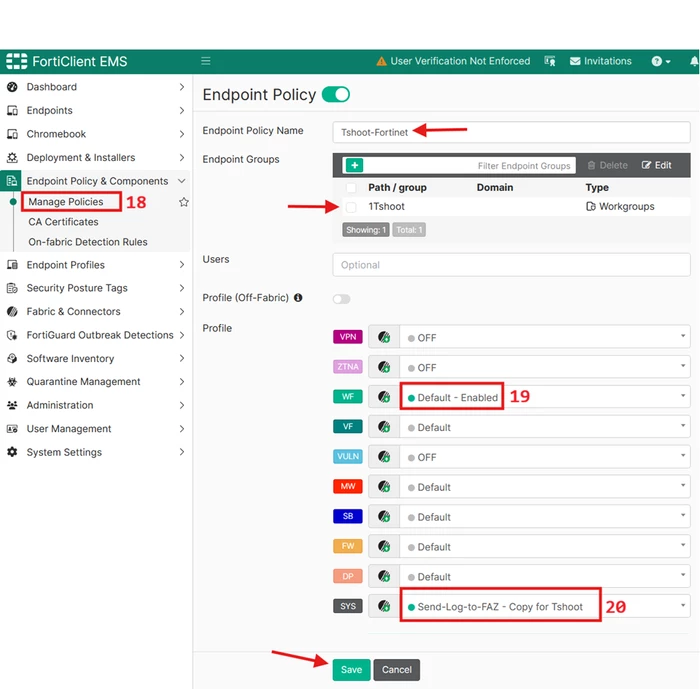Click the FortiGuard Outbreak Detections icon
Viewport: 700px width, 689px height.
click(x=12, y=335)
